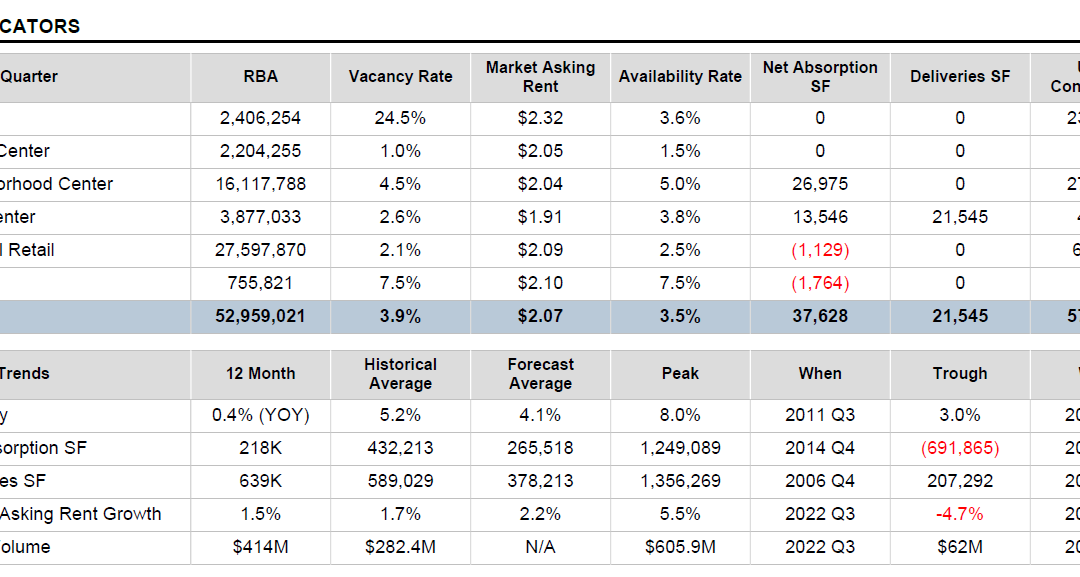Select the 0.4% (YOY) cell
1080x577 pixels.
pos(260,415)
